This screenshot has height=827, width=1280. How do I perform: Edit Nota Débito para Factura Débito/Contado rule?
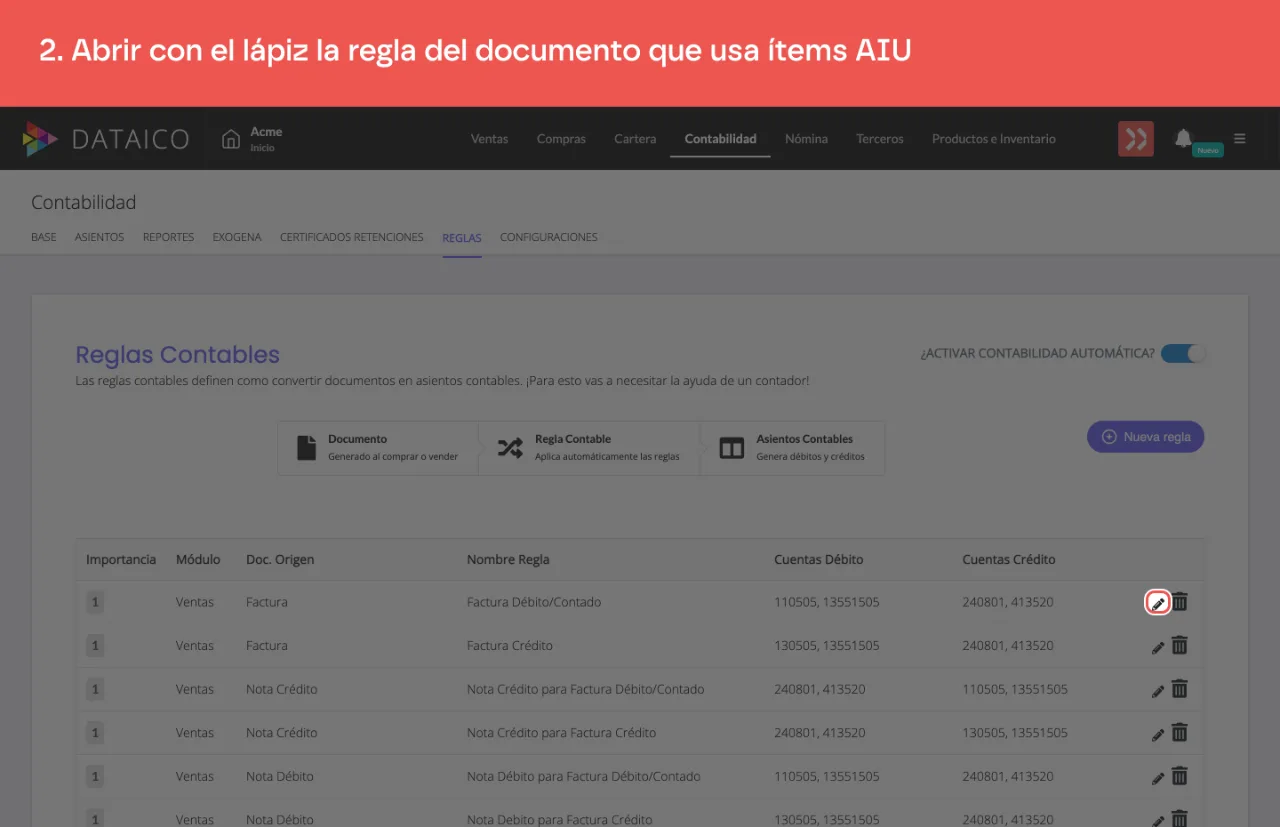(x=1158, y=777)
